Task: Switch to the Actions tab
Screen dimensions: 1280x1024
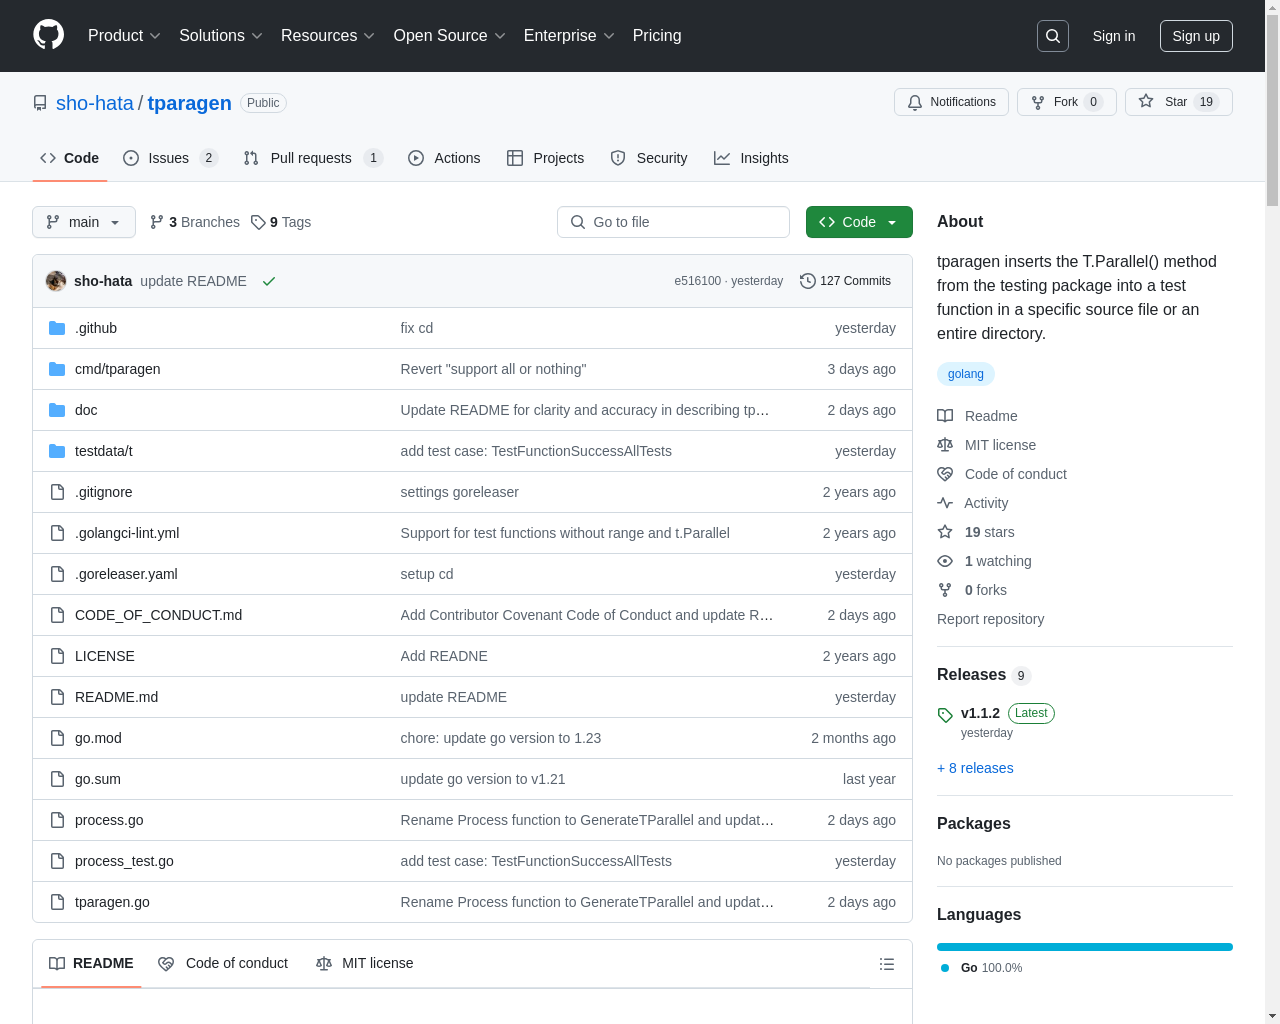Action: 444,158
